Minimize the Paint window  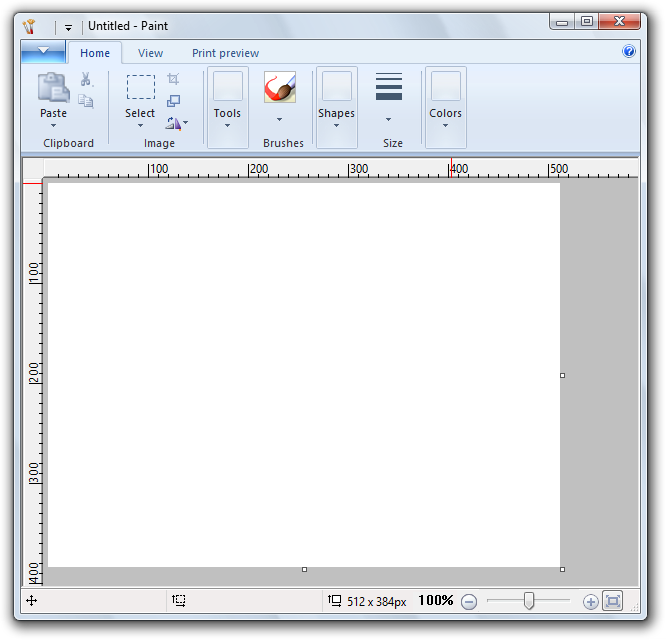click(x=562, y=22)
